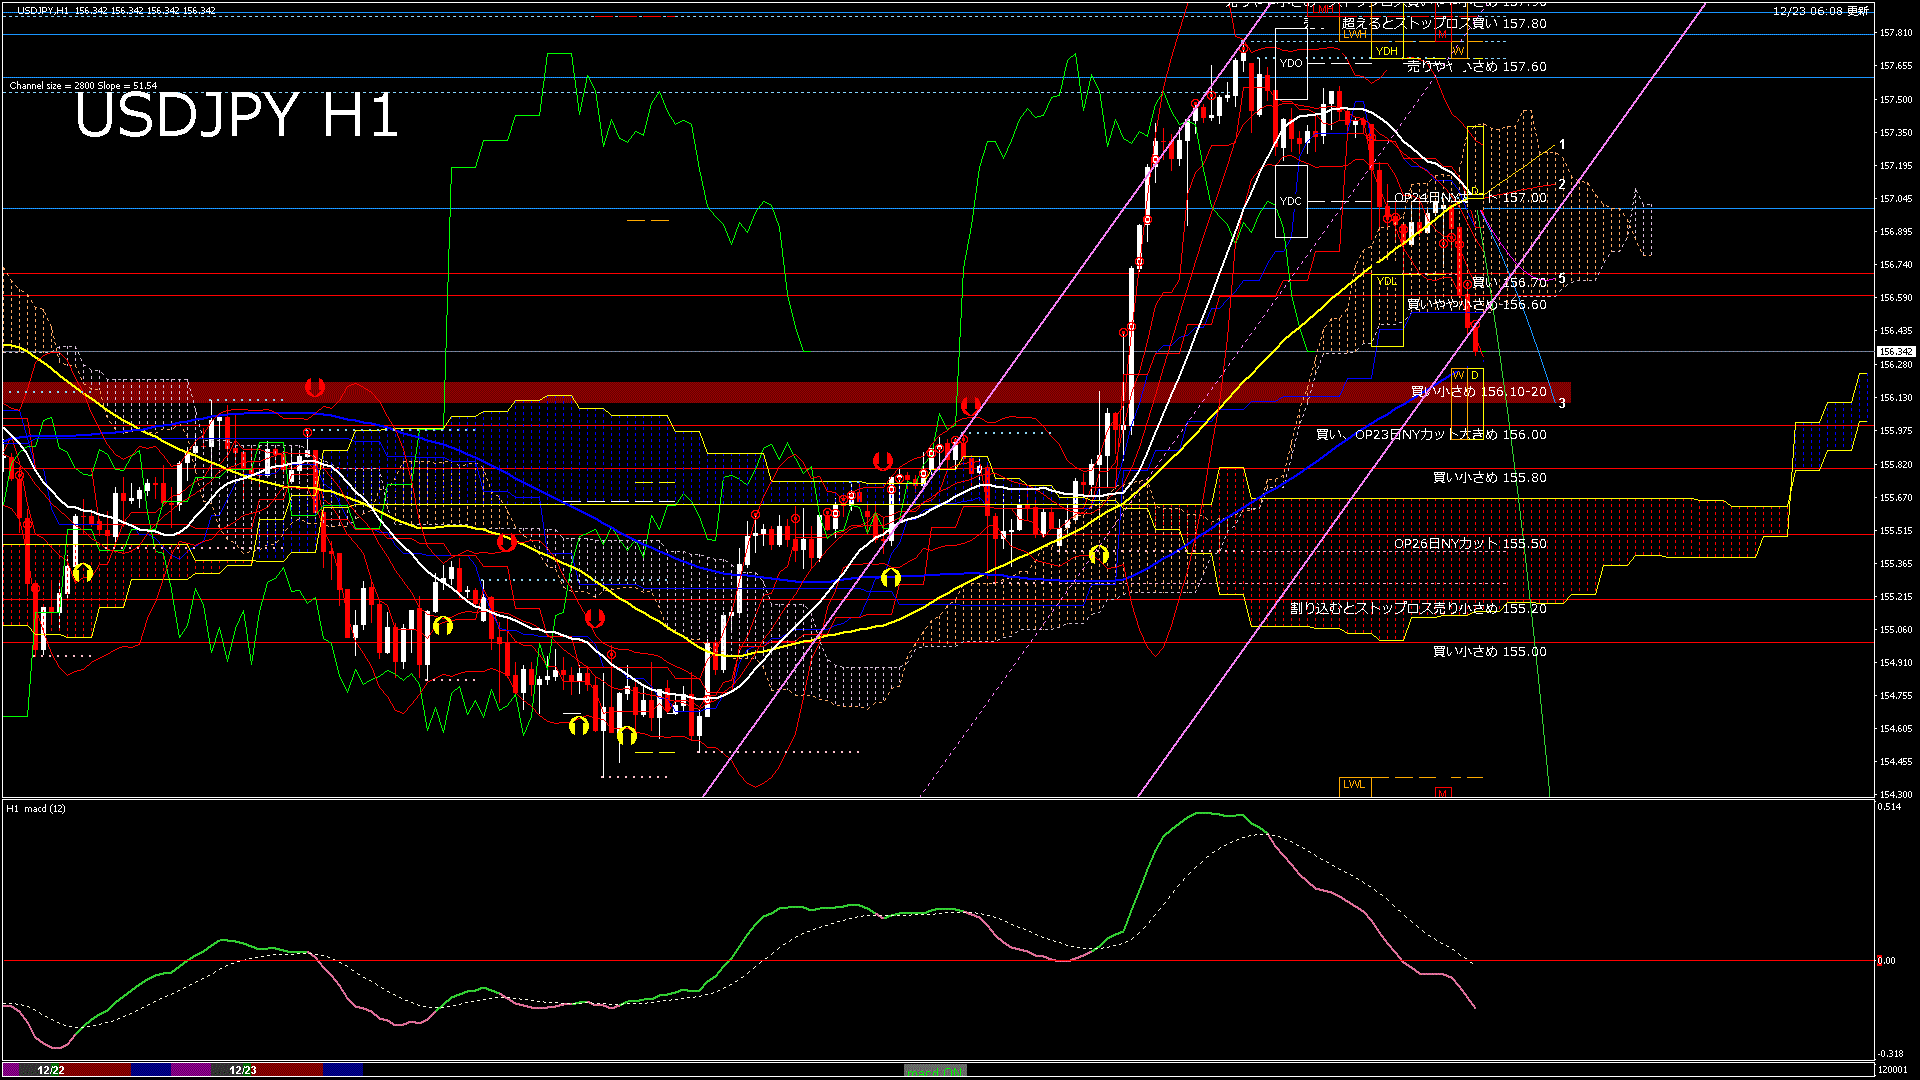Image resolution: width=1920 pixels, height=1080 pixels.
Task: Click the orange LWL marker near bottom
Action: click(x=1354, y=785)
